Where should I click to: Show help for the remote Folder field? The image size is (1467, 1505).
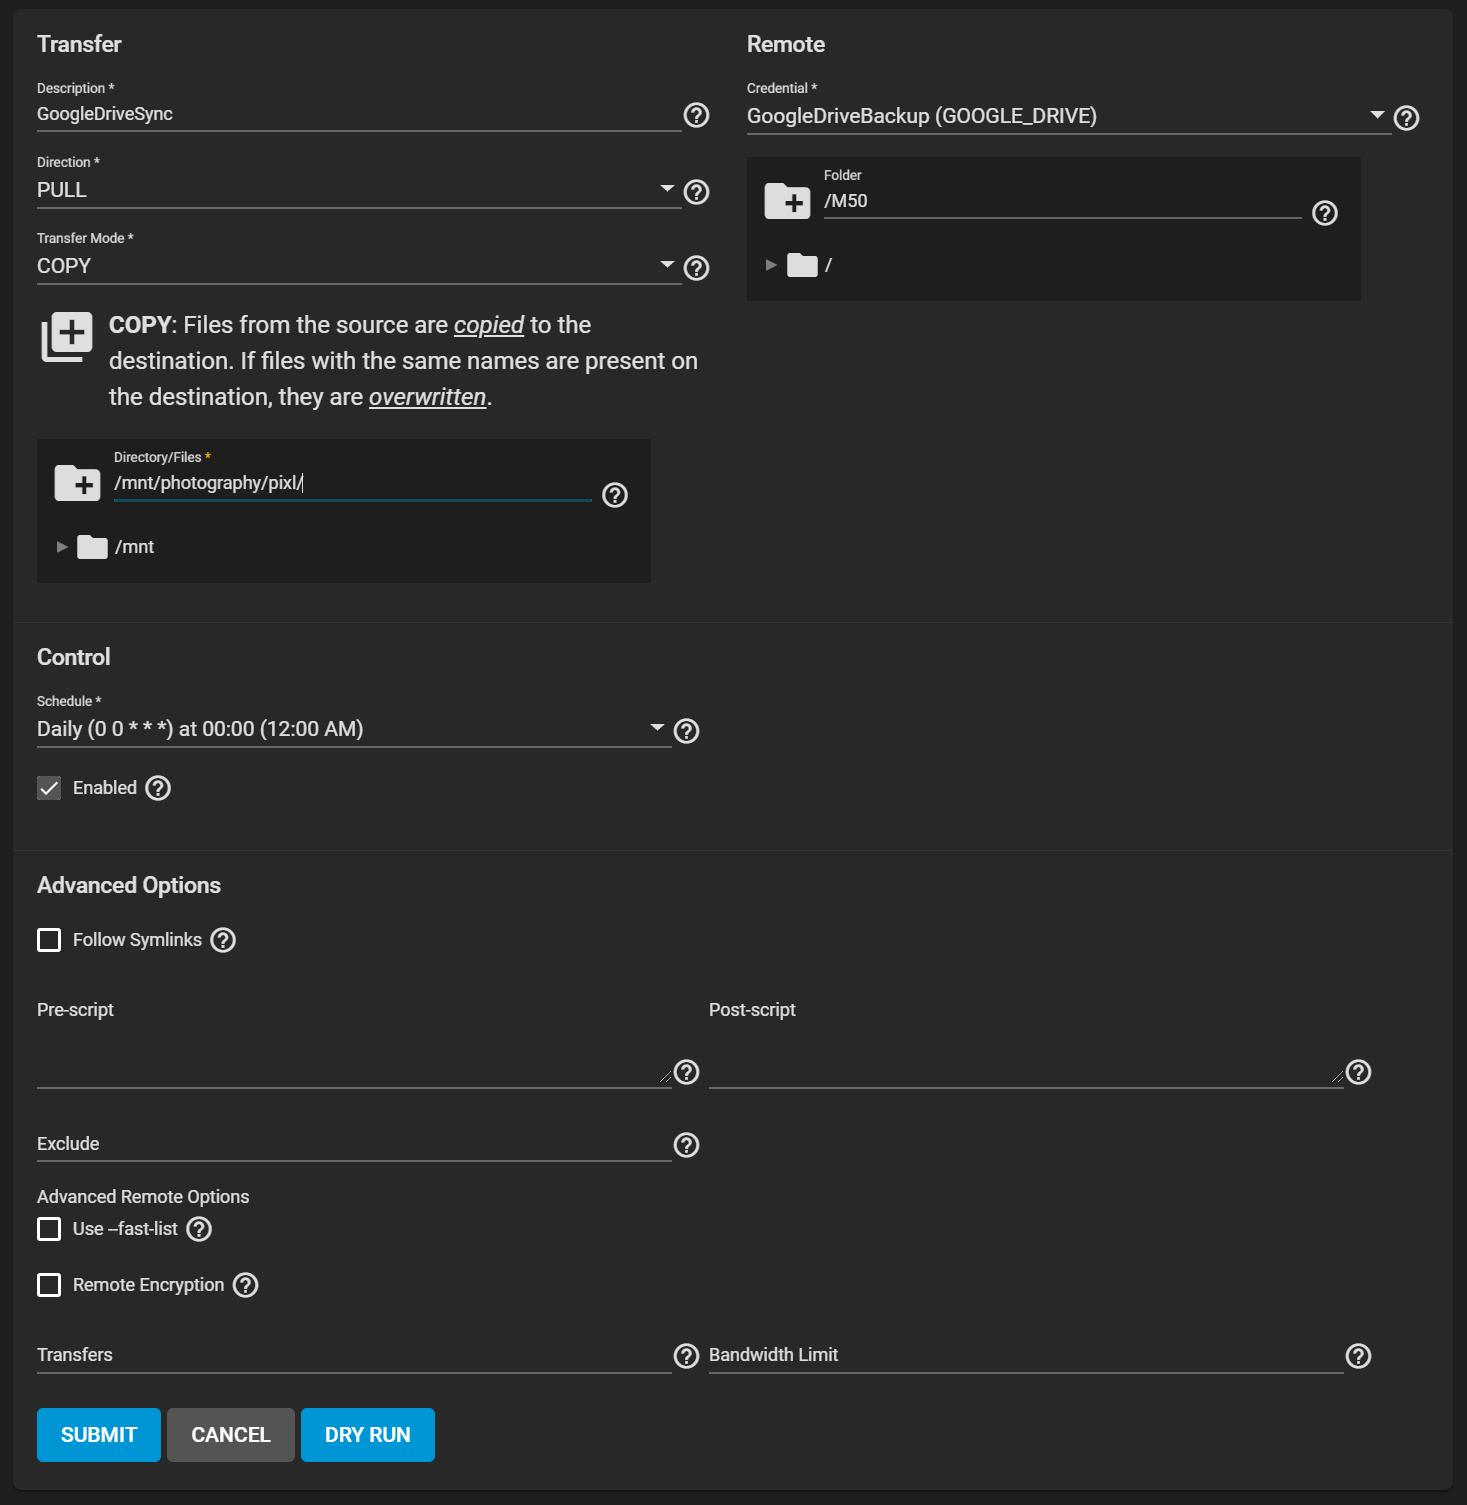click(1324, 213)
